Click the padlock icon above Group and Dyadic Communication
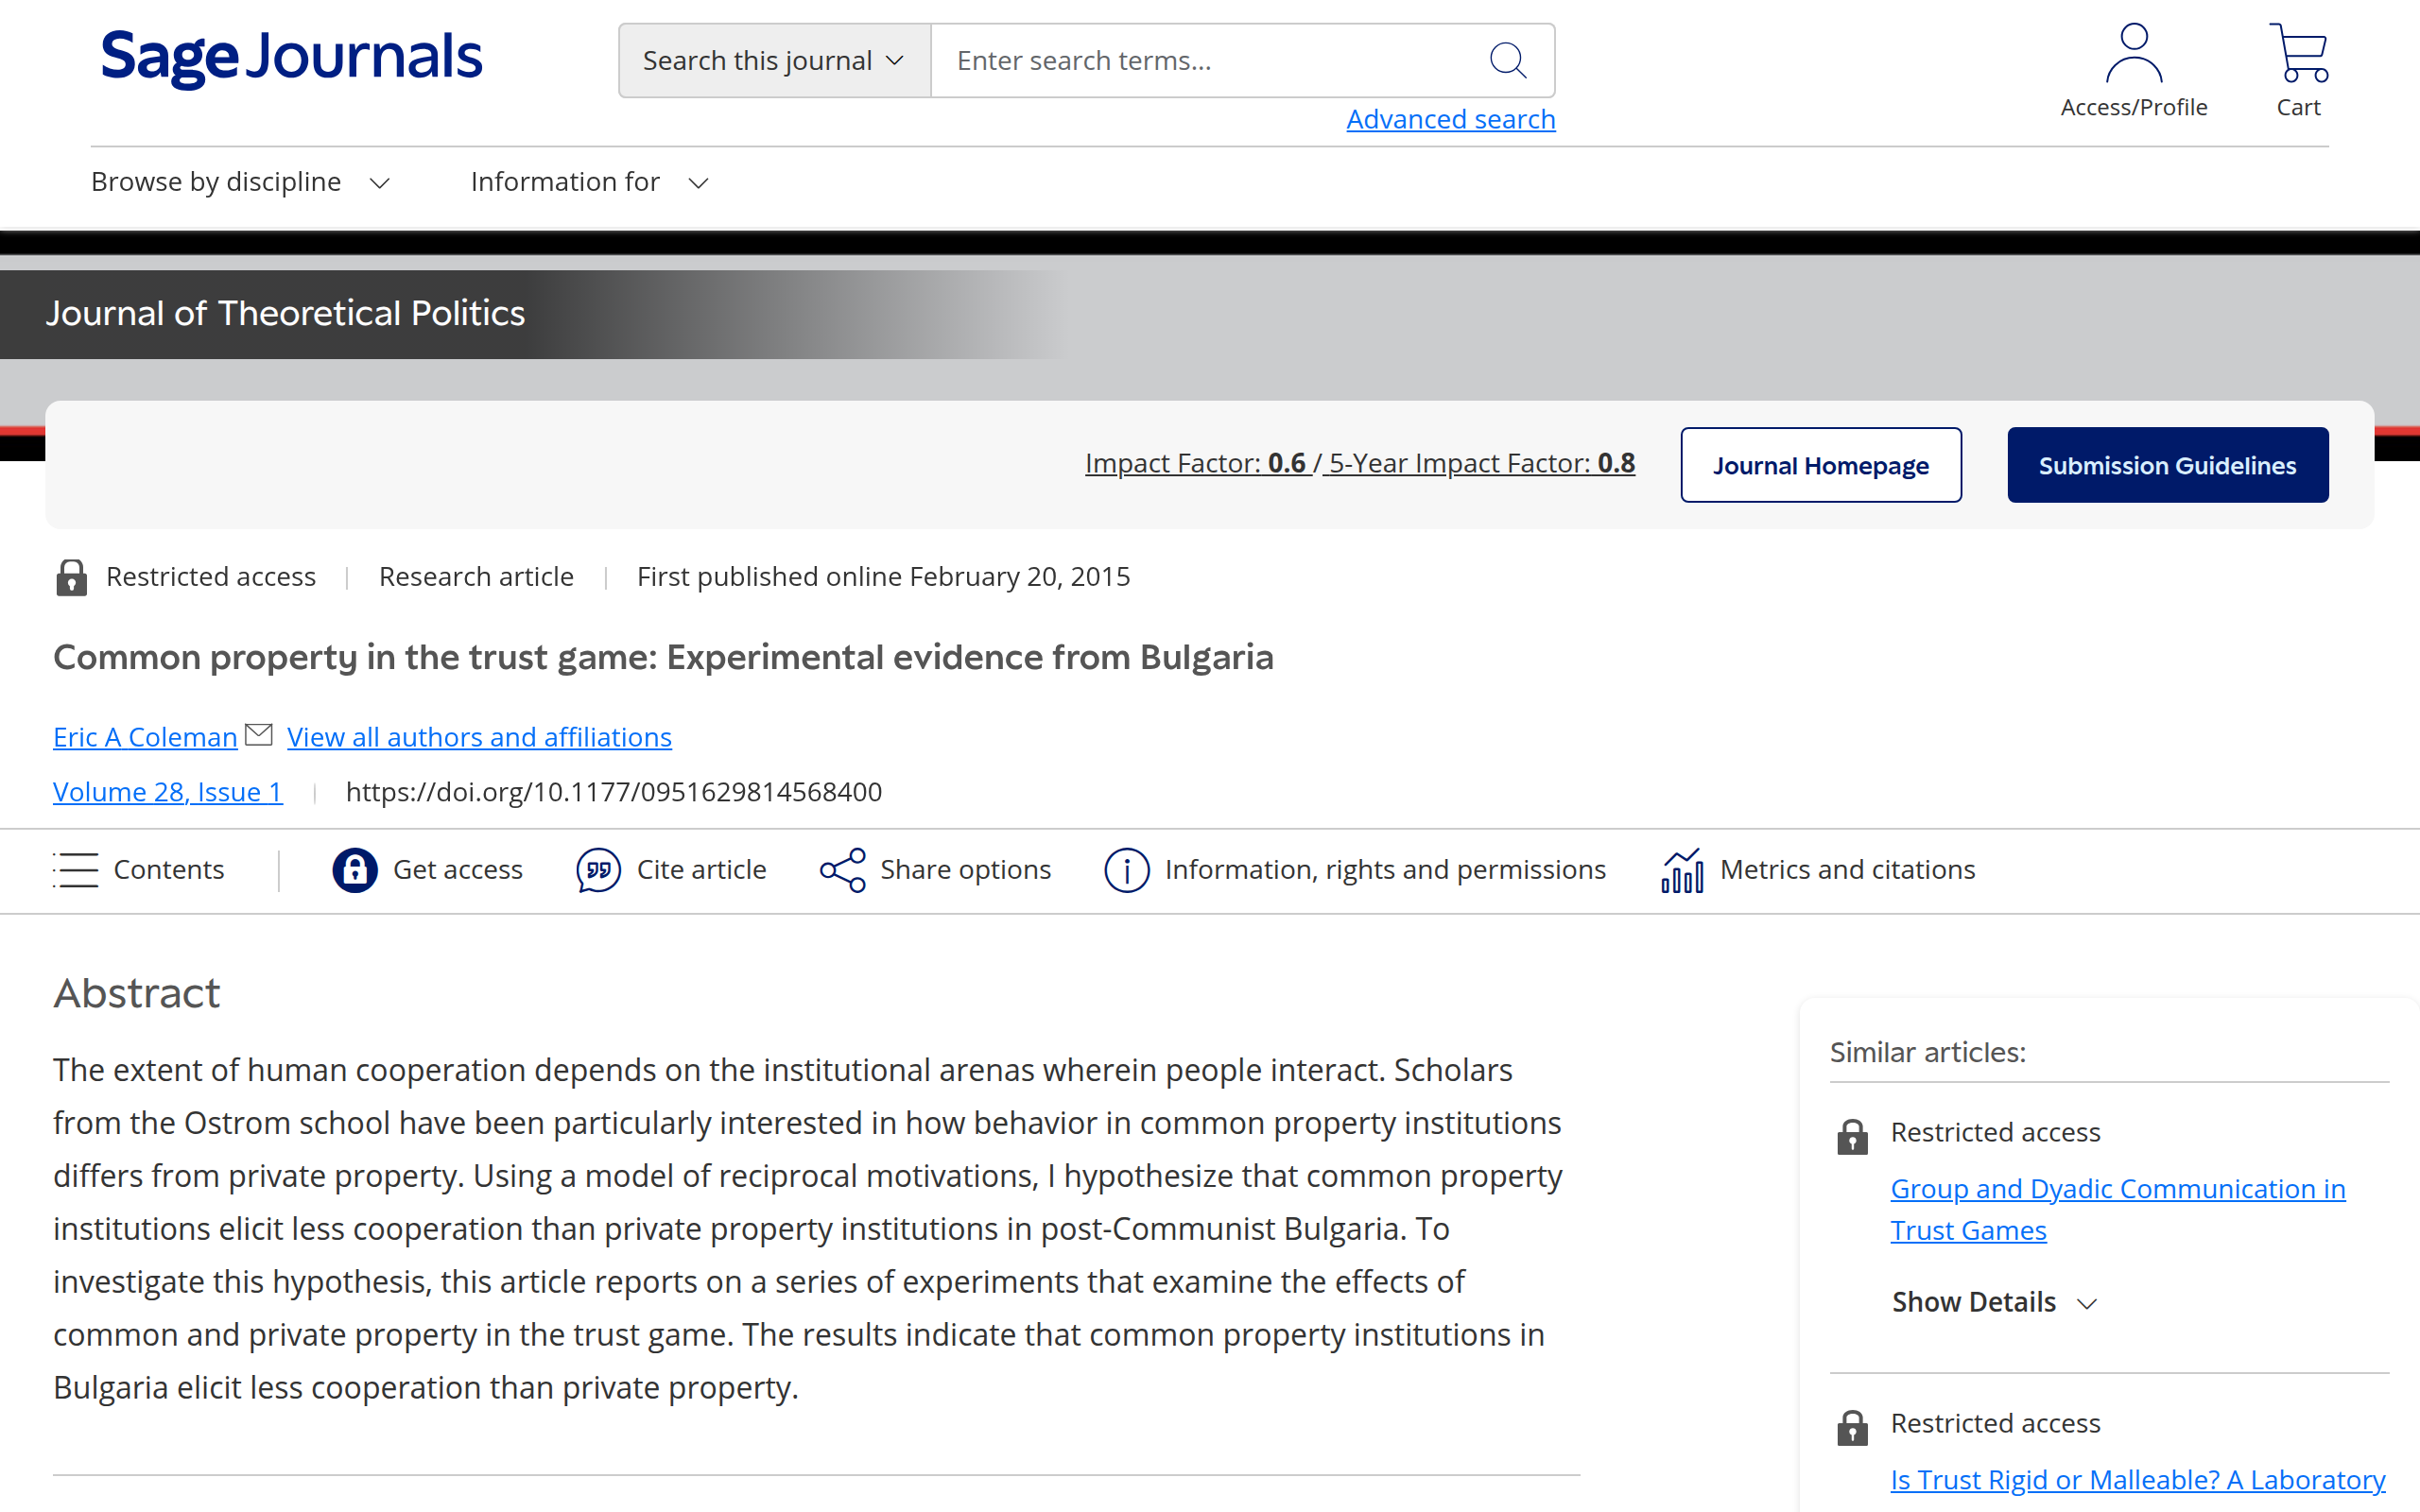 [x=1852, y=1136]
